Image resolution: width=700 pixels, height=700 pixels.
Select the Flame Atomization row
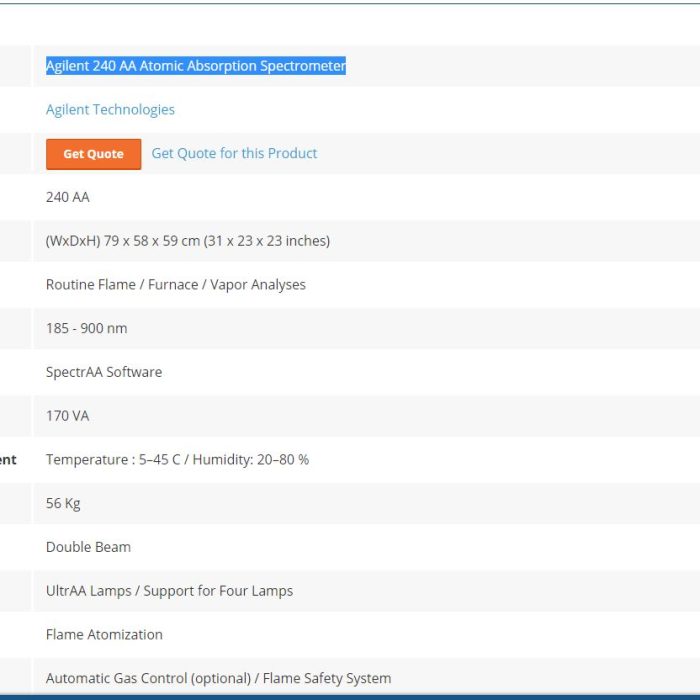(104, 635)
